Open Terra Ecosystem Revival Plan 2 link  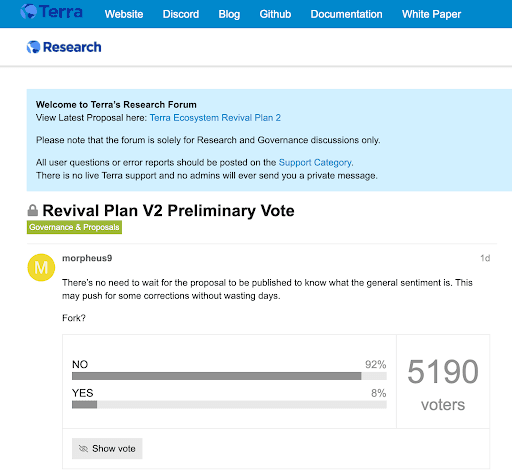pos(215,118)
